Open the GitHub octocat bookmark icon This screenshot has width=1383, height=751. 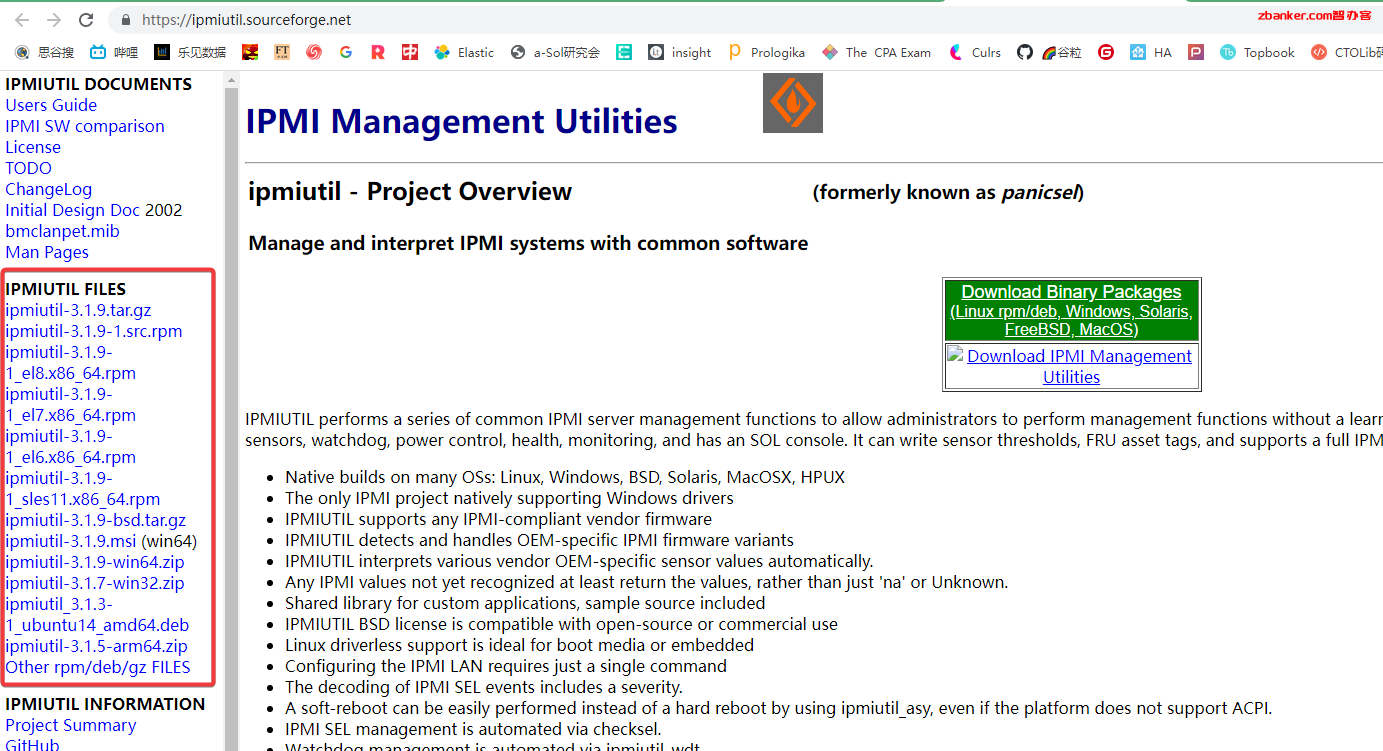1025,52
